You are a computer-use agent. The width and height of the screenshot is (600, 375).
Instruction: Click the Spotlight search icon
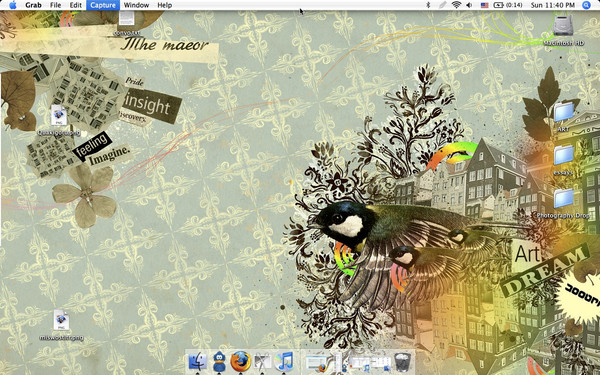pos(586,5)
